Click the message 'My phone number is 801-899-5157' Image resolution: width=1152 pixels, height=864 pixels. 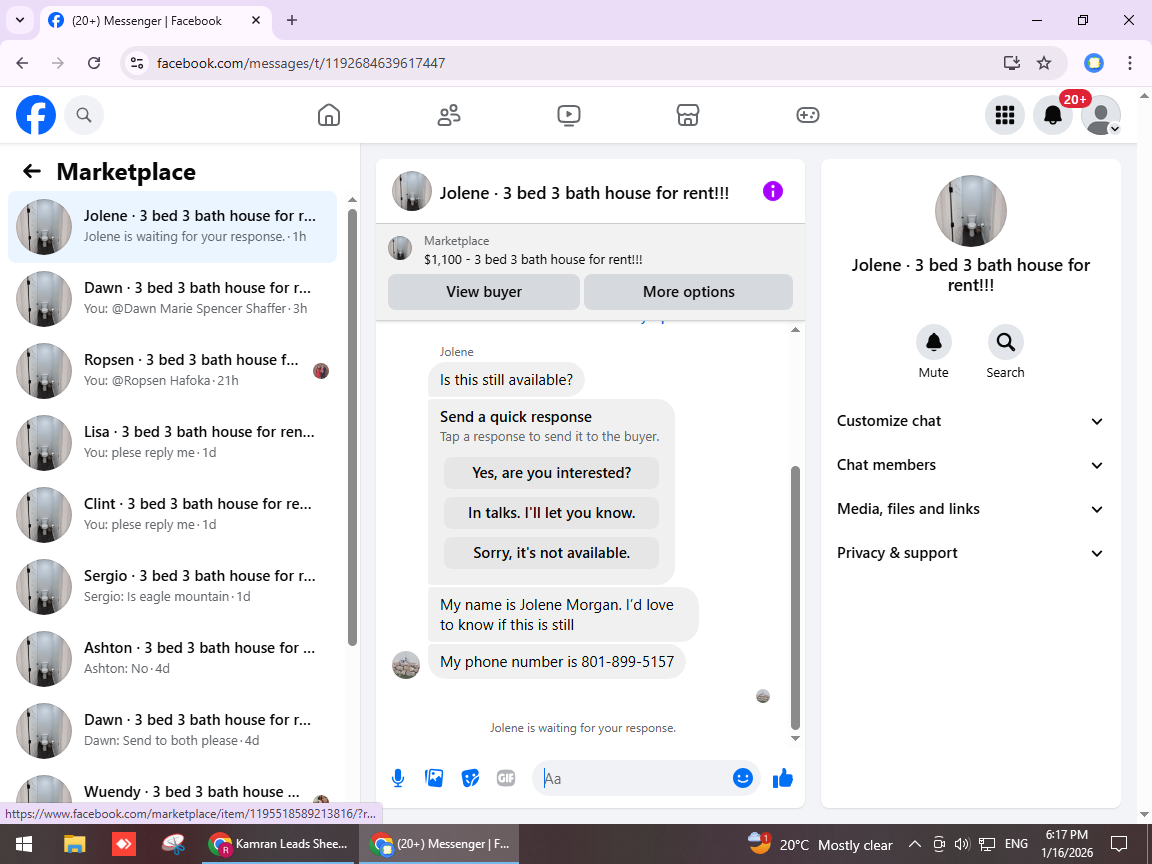pos(556,662)
